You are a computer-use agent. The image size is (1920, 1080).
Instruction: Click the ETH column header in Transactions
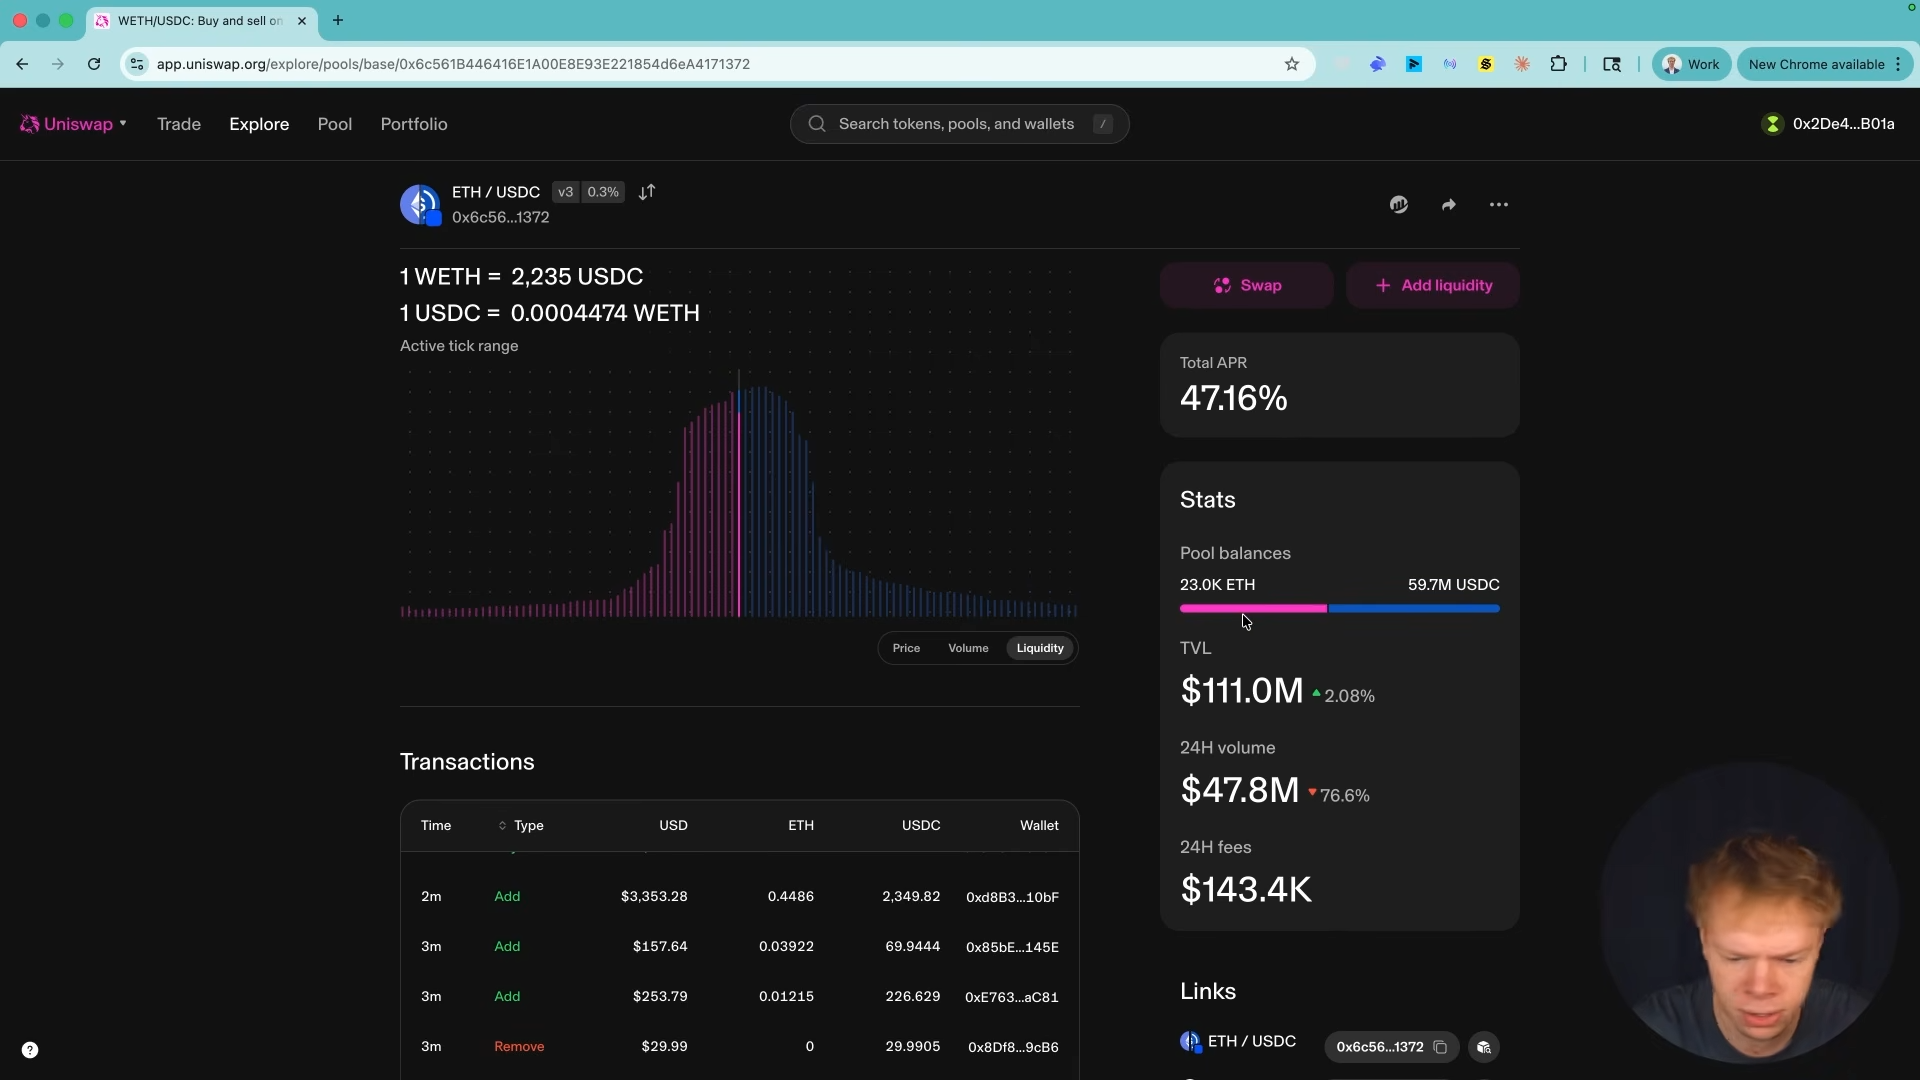pos(801,826)
